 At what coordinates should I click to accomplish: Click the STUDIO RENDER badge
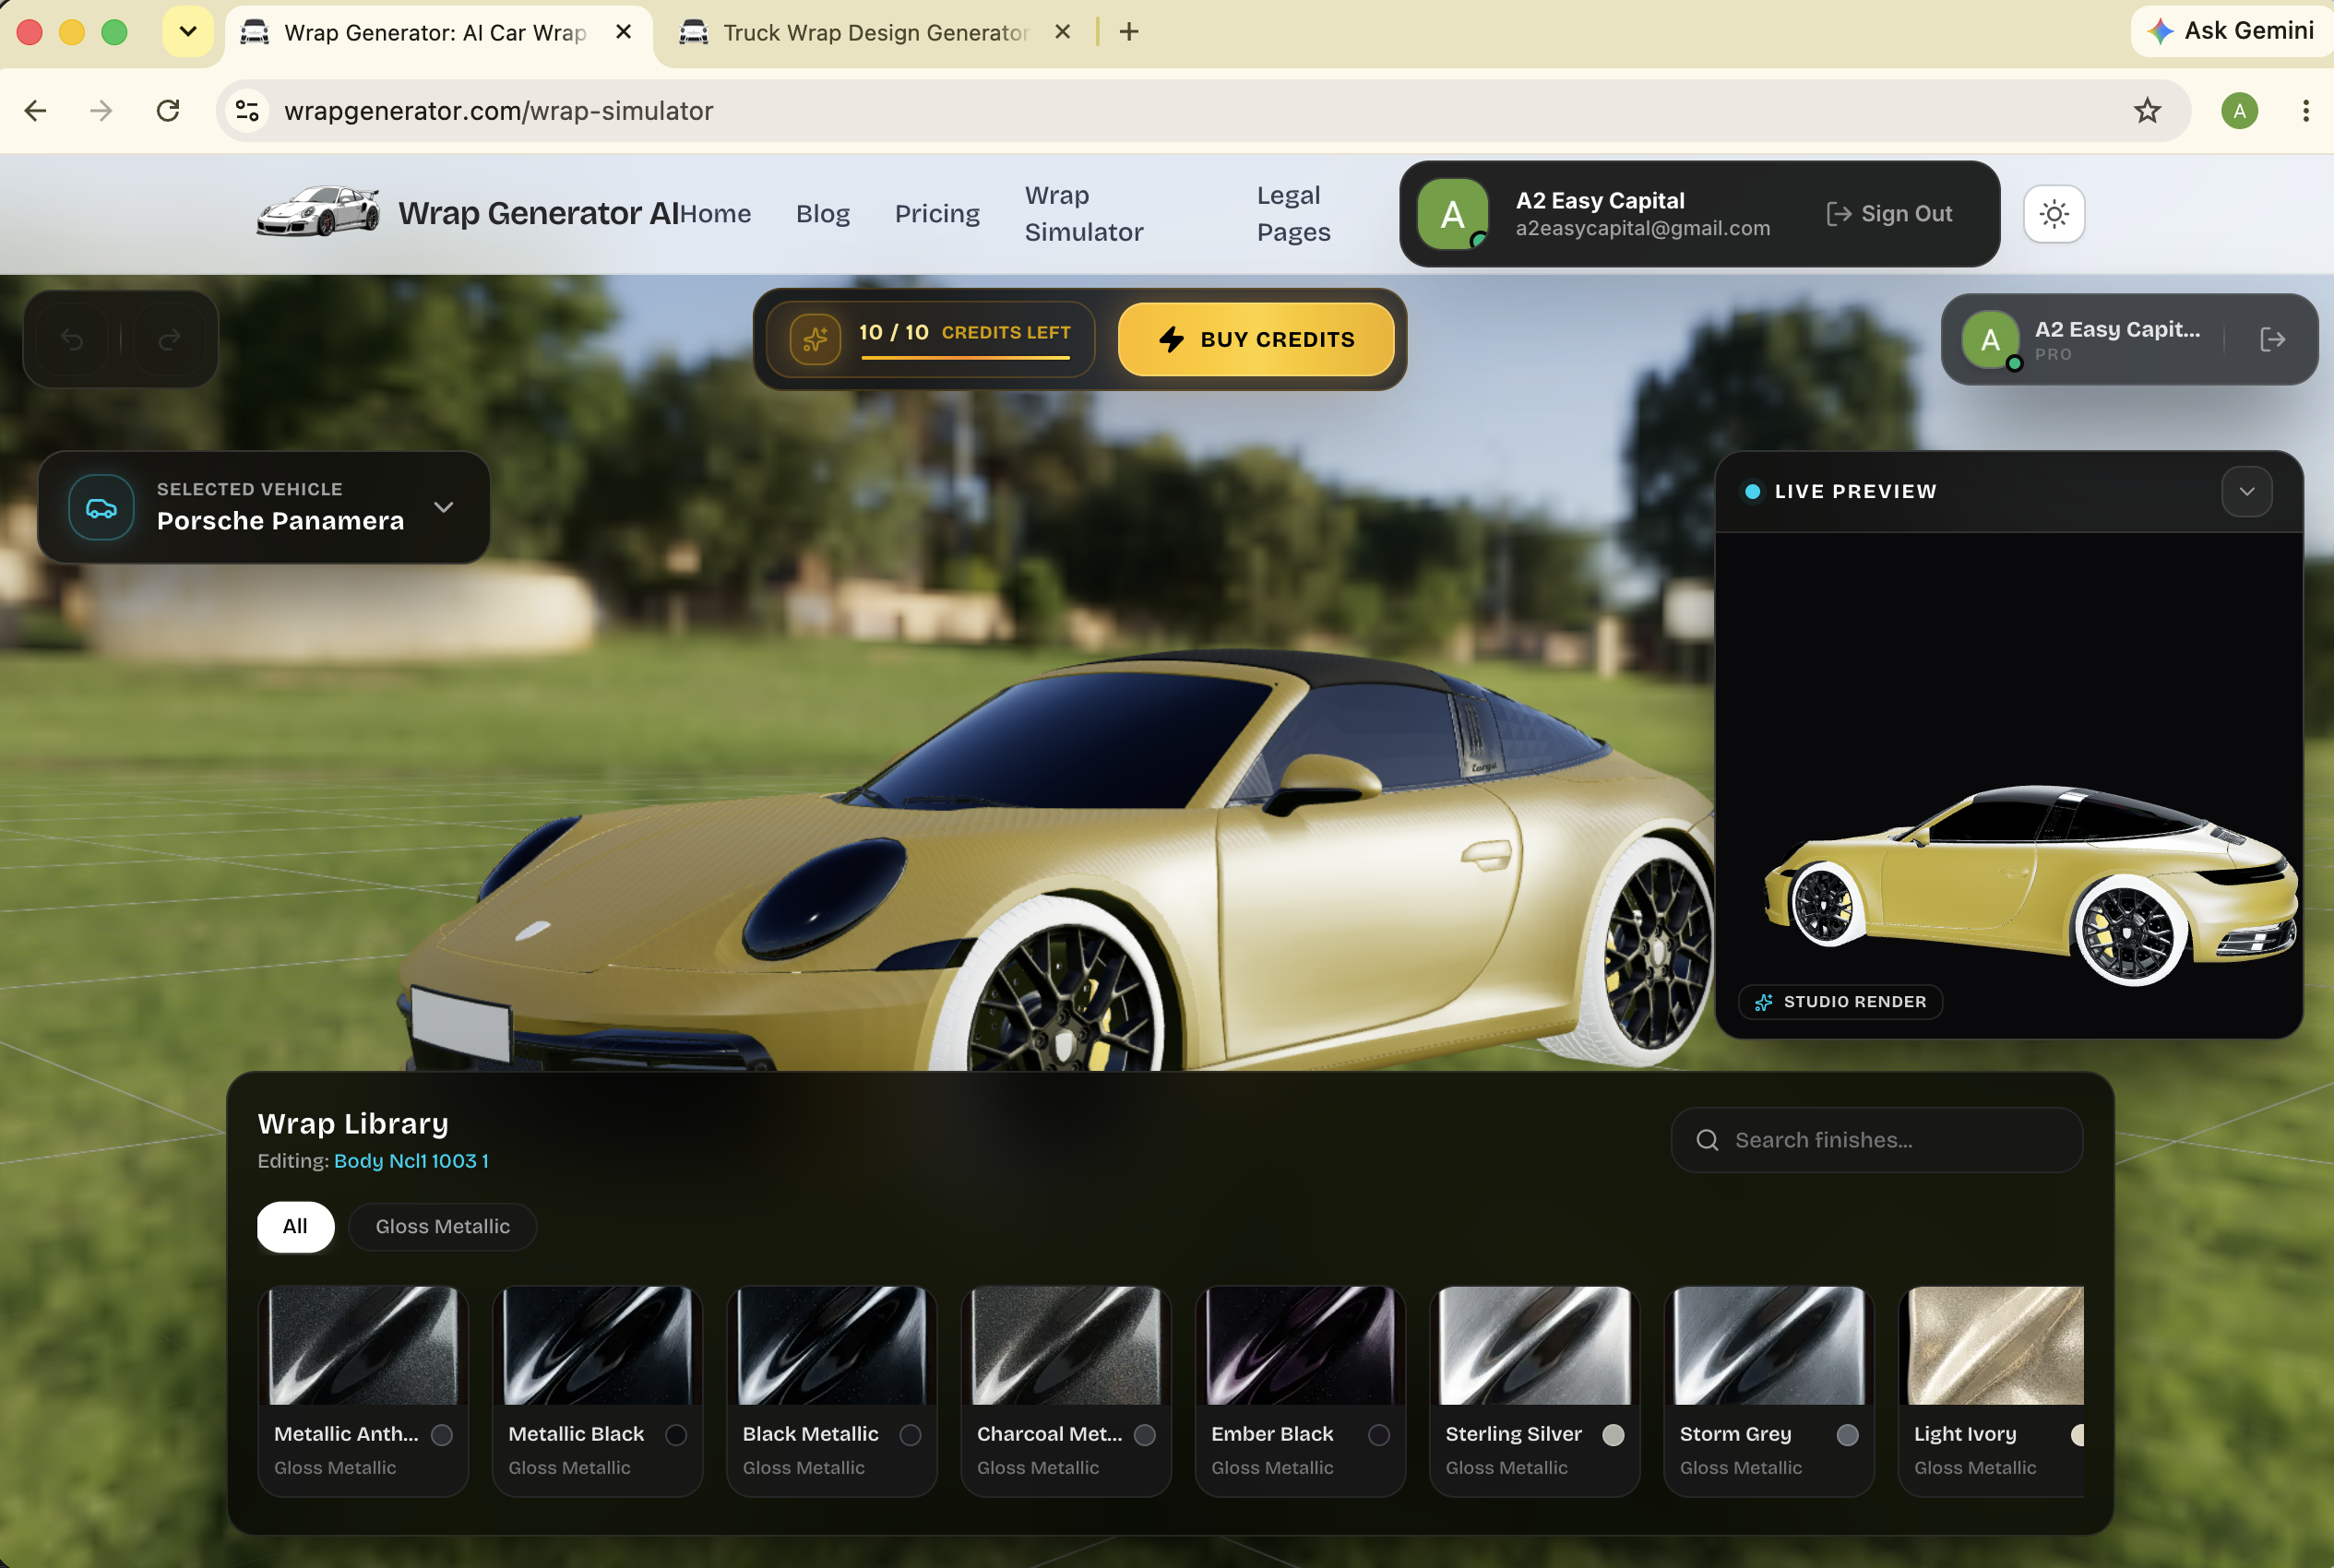click(1840, 1002)
